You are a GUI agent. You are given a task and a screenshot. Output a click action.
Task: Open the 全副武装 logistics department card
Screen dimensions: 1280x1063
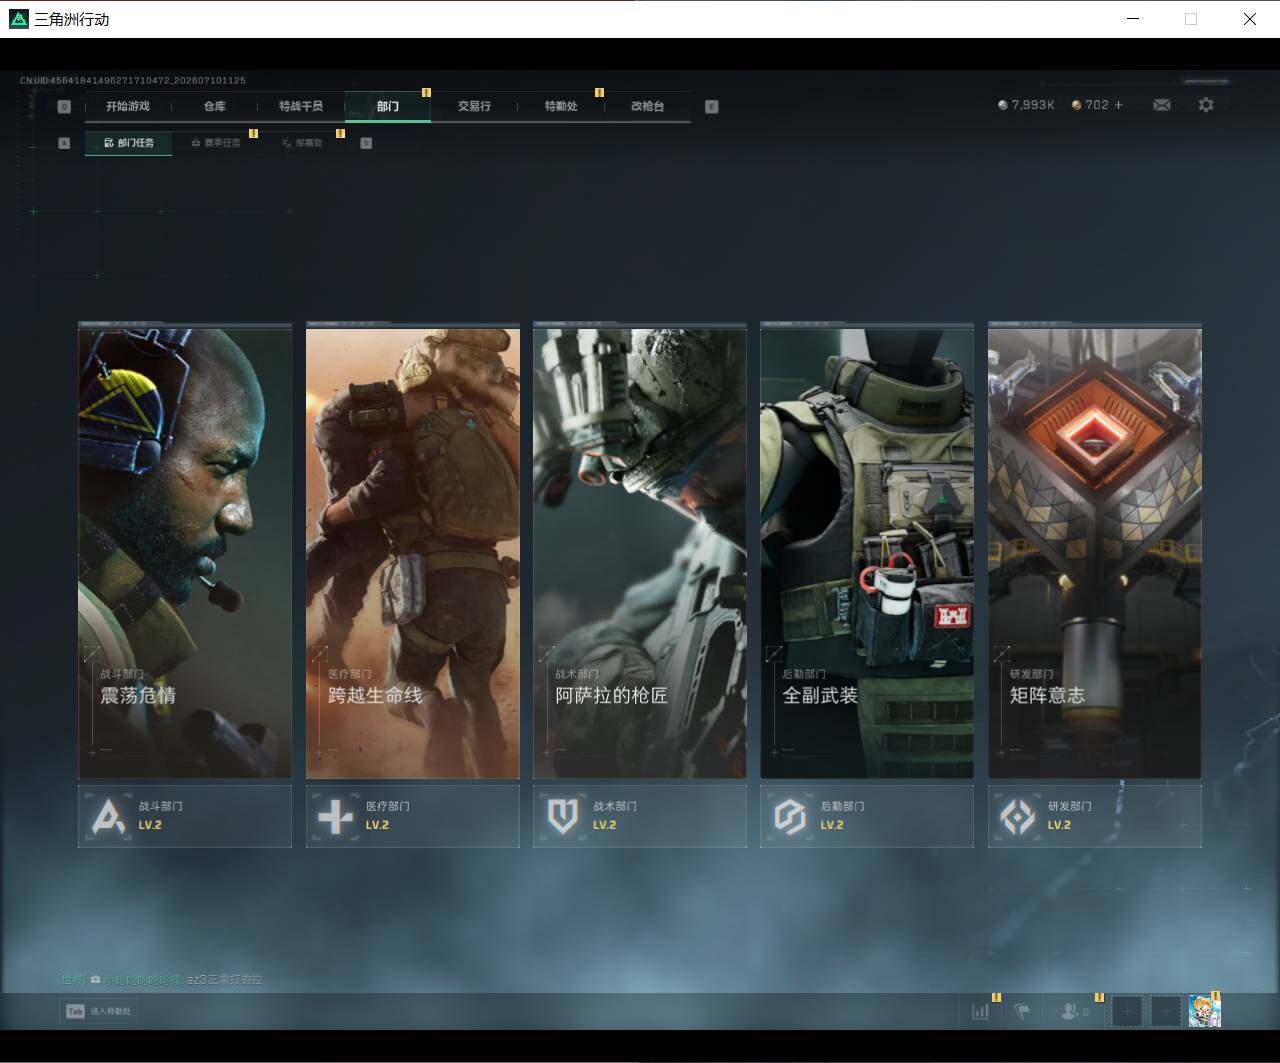867,551
